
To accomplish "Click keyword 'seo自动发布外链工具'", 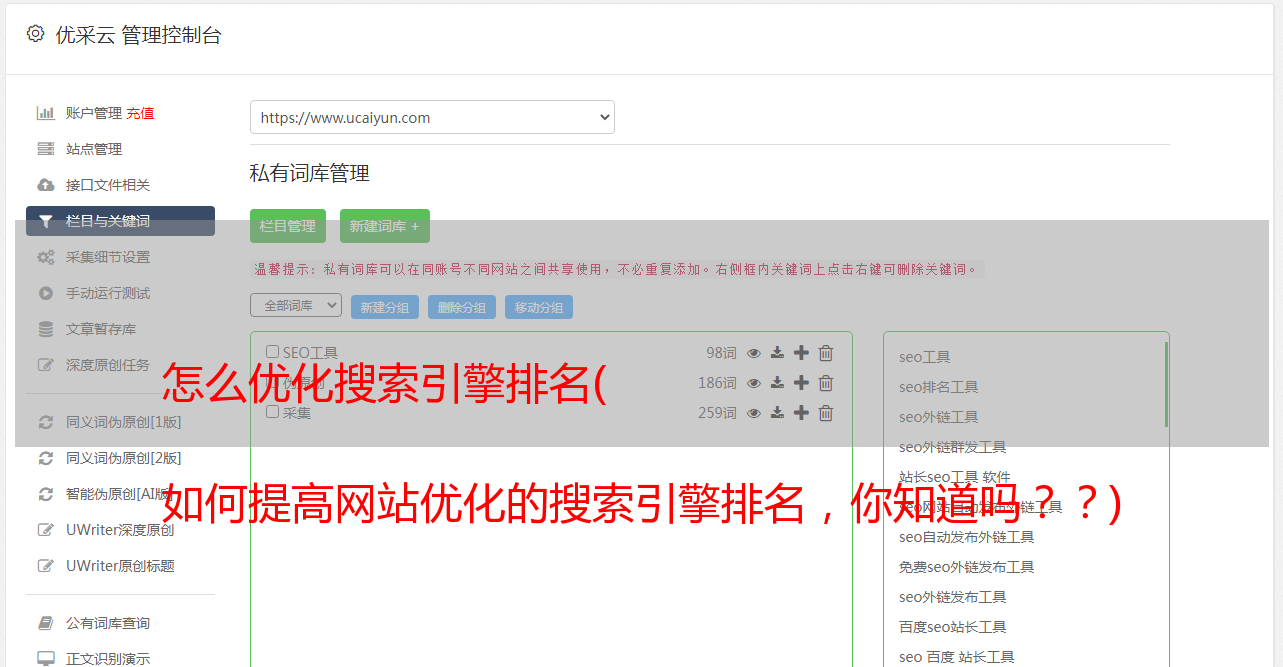I will [x=966, y=537].
